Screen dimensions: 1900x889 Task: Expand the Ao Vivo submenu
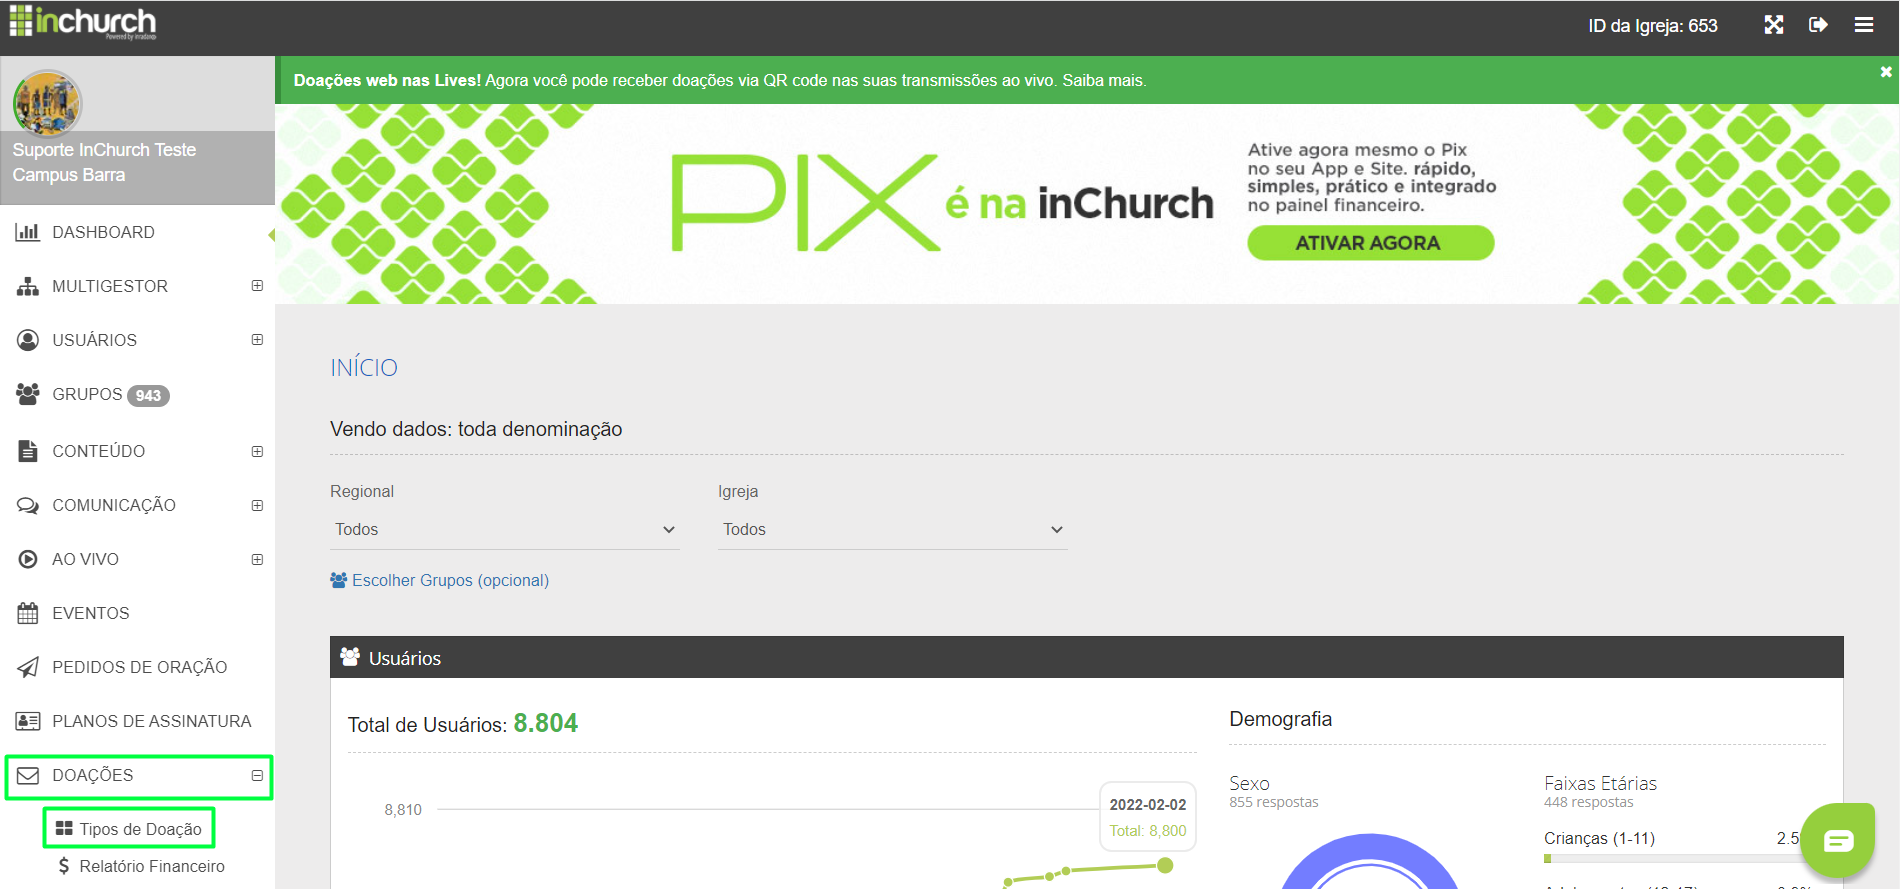[x=257, y=559]
